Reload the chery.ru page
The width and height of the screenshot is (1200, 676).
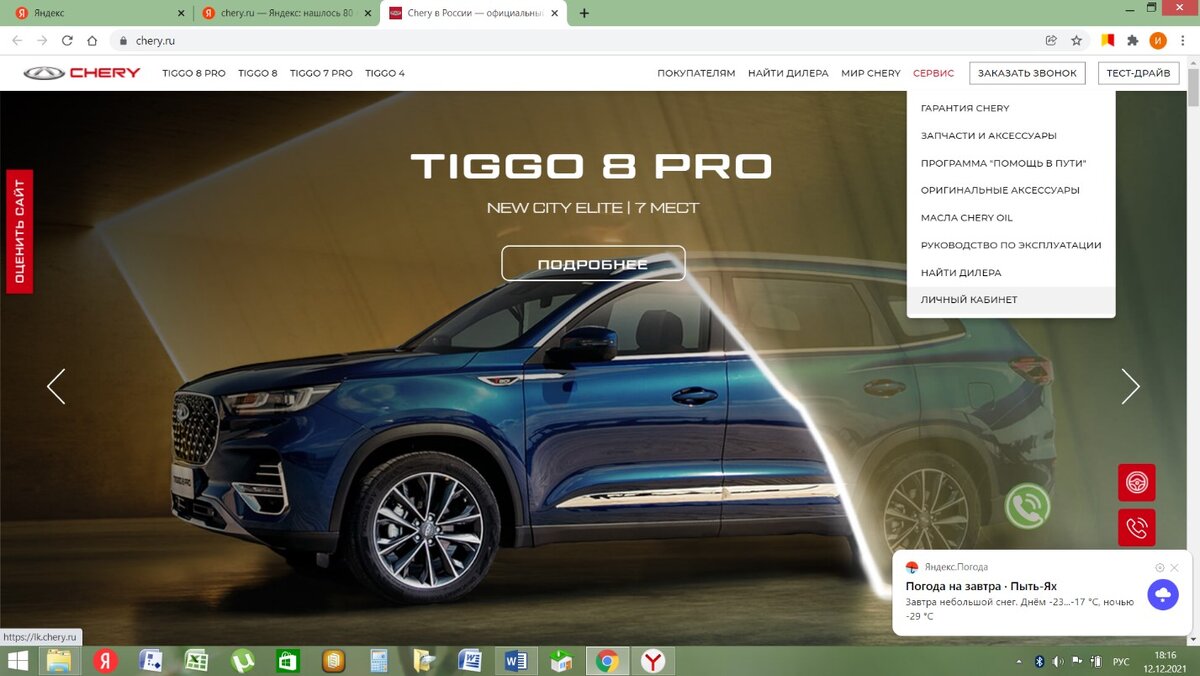[x=67, y=41]
